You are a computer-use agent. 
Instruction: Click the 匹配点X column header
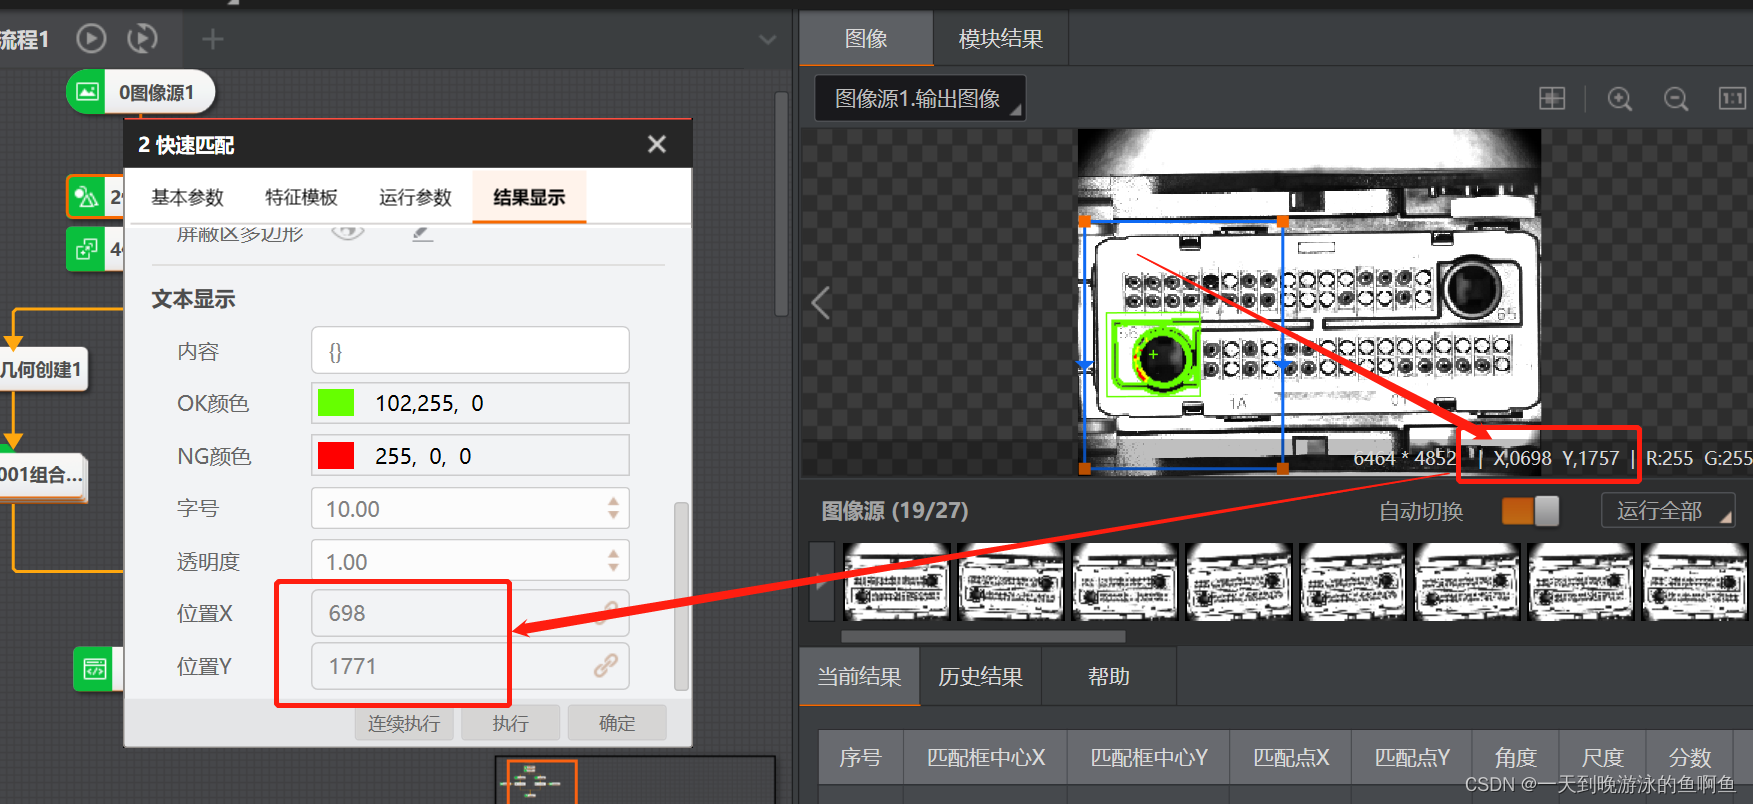(1291, 757)
